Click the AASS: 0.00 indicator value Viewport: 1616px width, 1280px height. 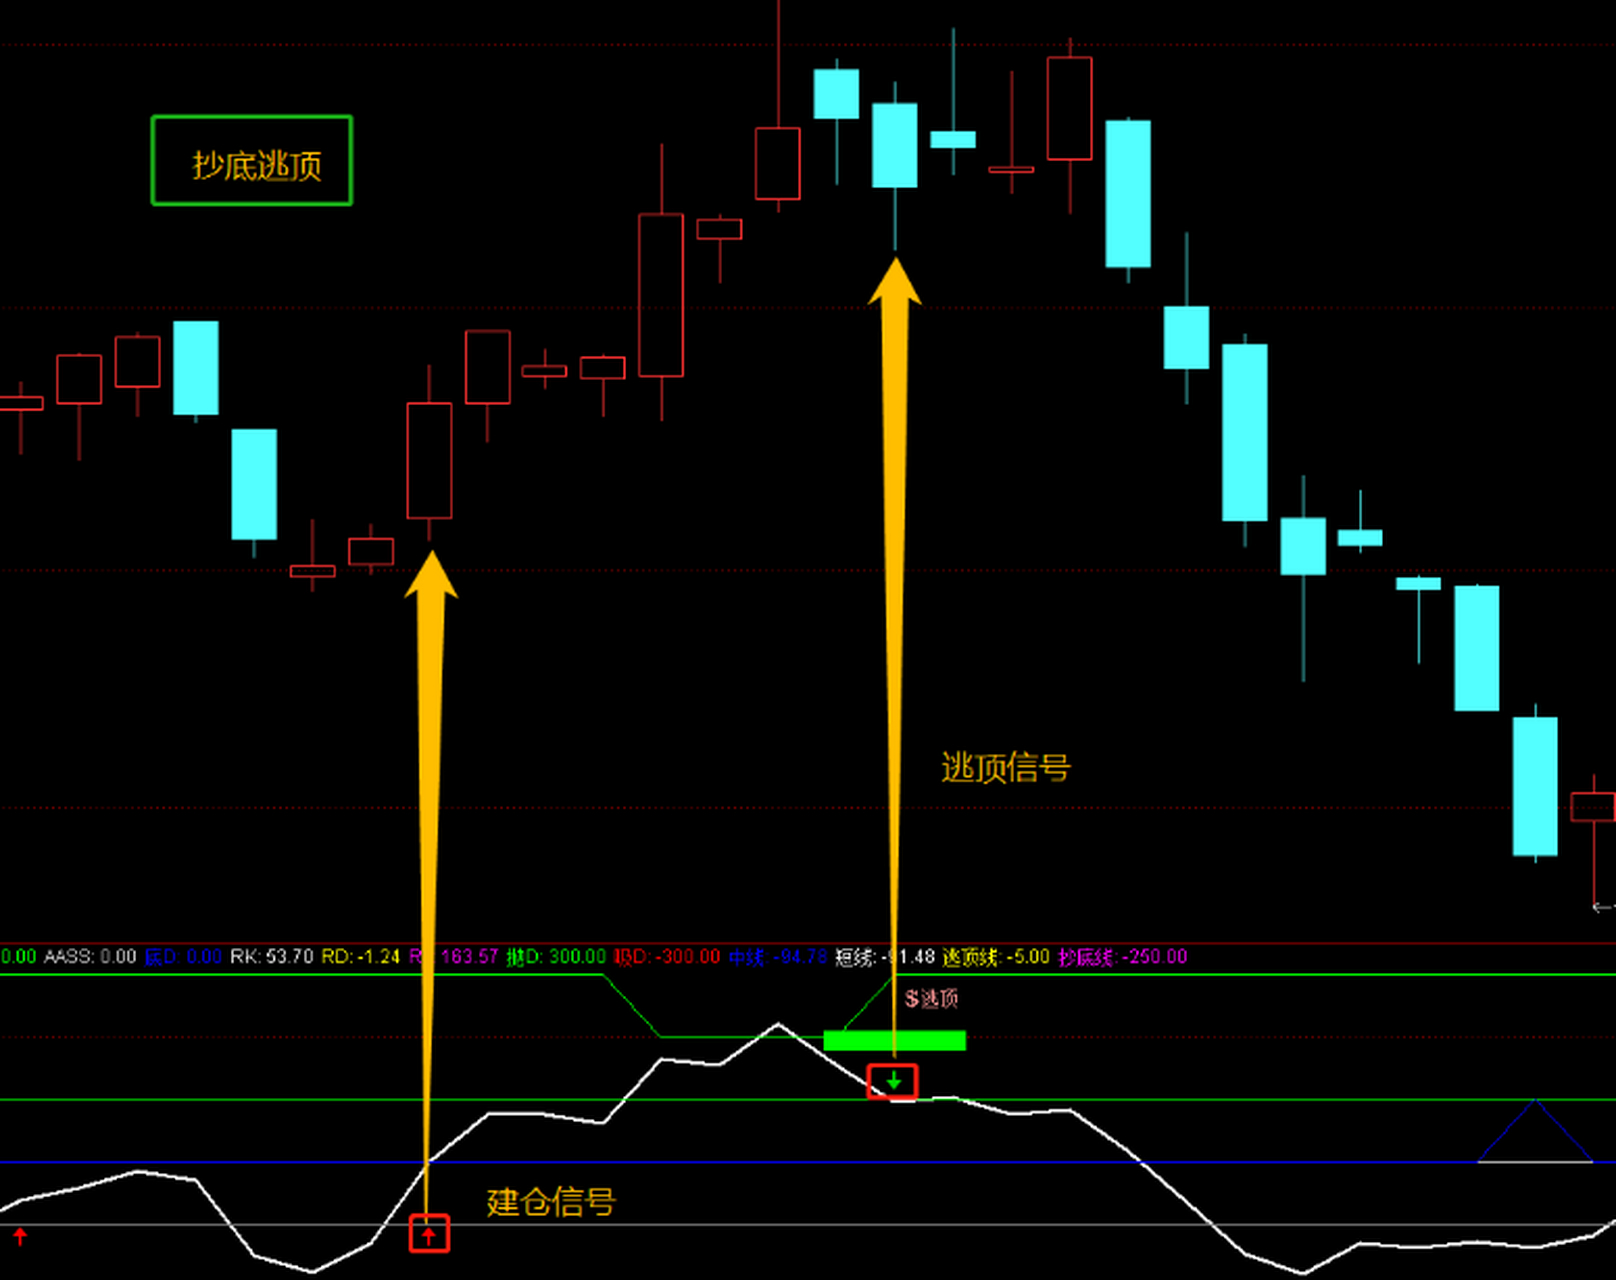point(90,957)
